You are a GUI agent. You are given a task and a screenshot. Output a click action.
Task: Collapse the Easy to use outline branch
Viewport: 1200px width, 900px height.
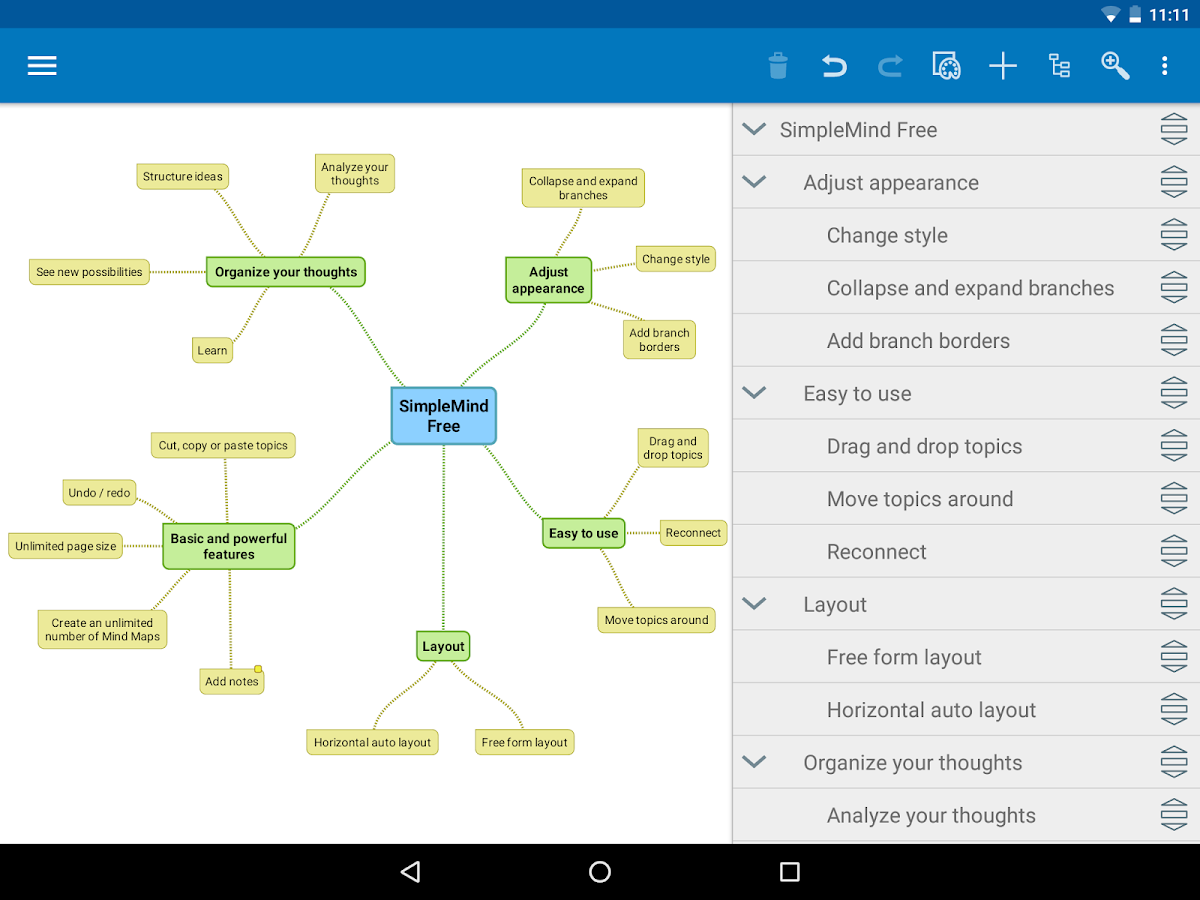[755, 394]
